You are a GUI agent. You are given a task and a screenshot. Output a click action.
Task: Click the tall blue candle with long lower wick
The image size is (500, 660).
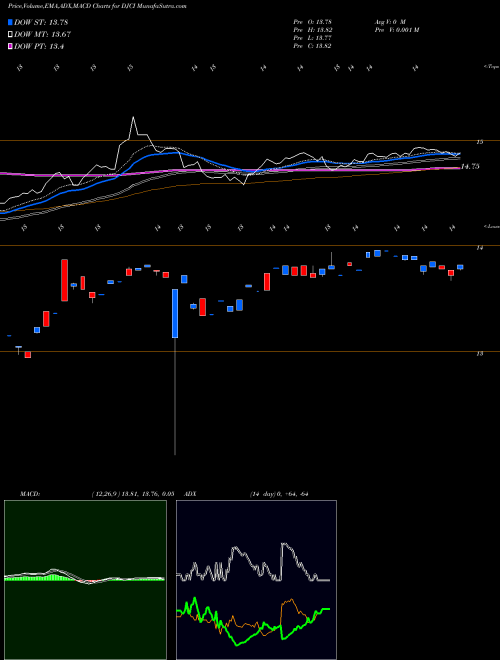175,313
